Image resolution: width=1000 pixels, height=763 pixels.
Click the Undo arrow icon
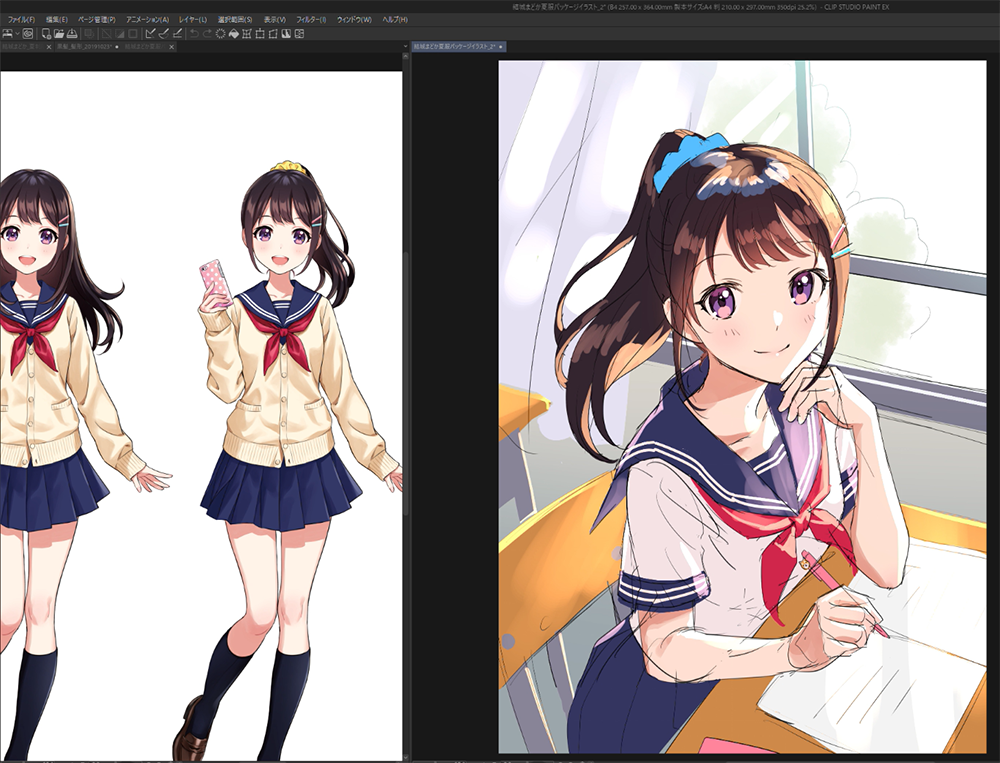coord(194,33)
